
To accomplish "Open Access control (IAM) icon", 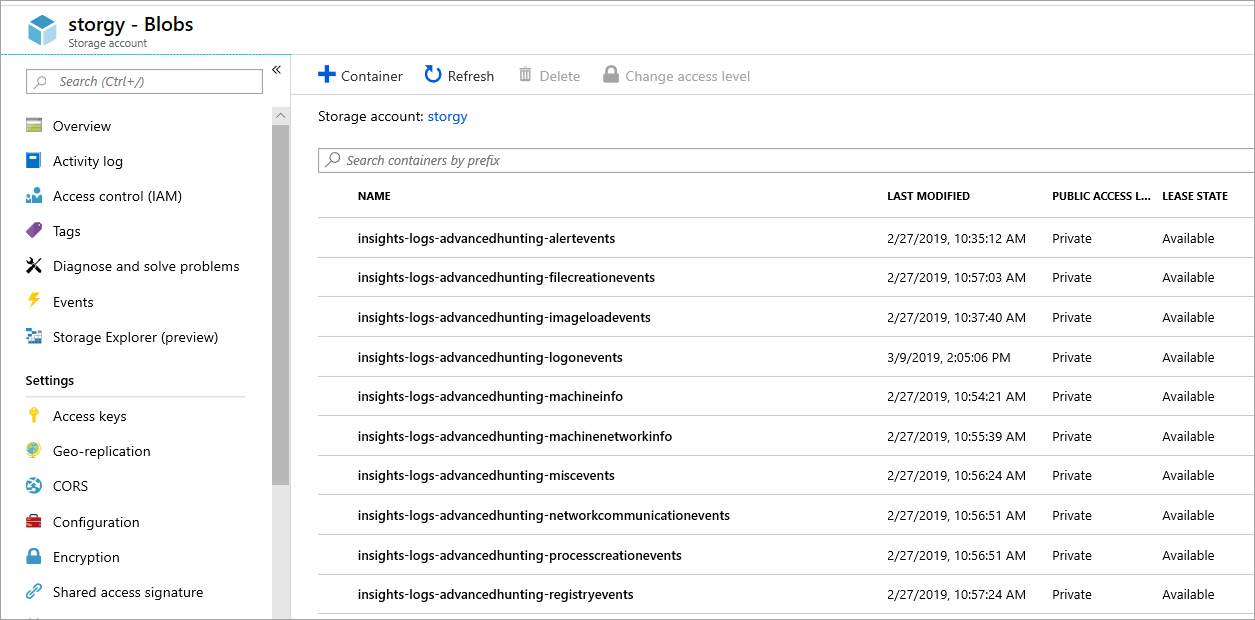I will click(x=34, y=196).
